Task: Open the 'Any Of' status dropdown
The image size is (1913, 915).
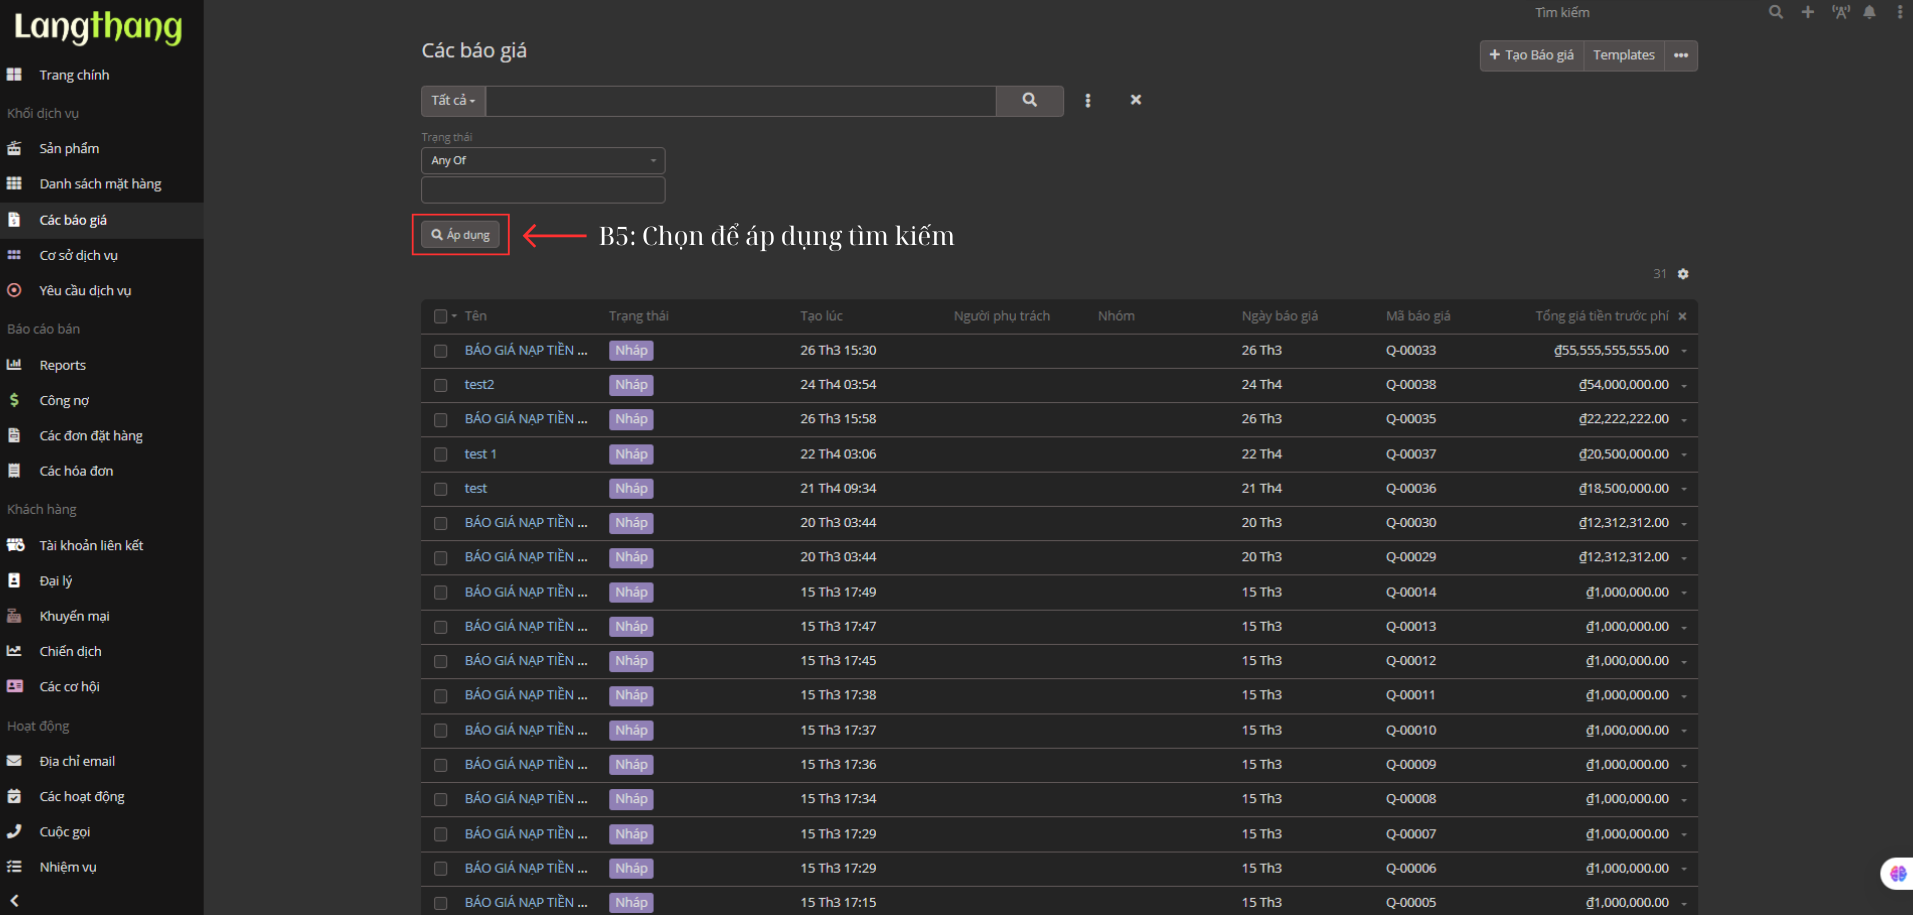Action: click(x=542, y=160)
